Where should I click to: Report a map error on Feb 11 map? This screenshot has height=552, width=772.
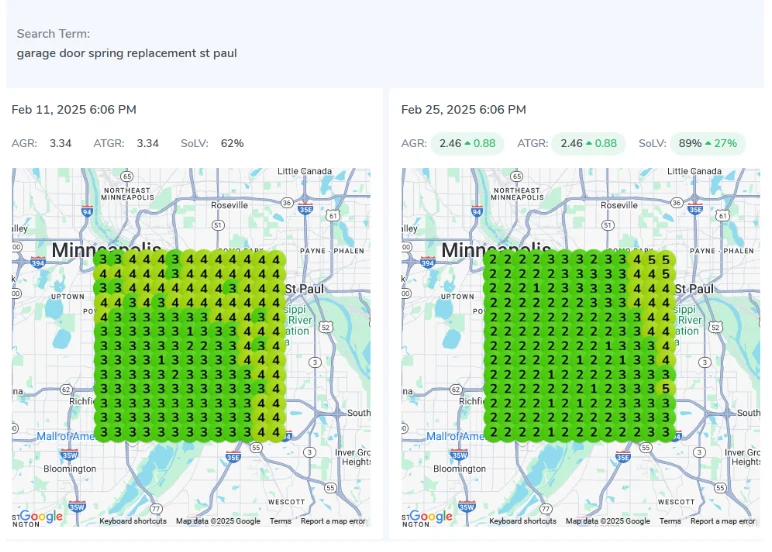tap(333, 521)
